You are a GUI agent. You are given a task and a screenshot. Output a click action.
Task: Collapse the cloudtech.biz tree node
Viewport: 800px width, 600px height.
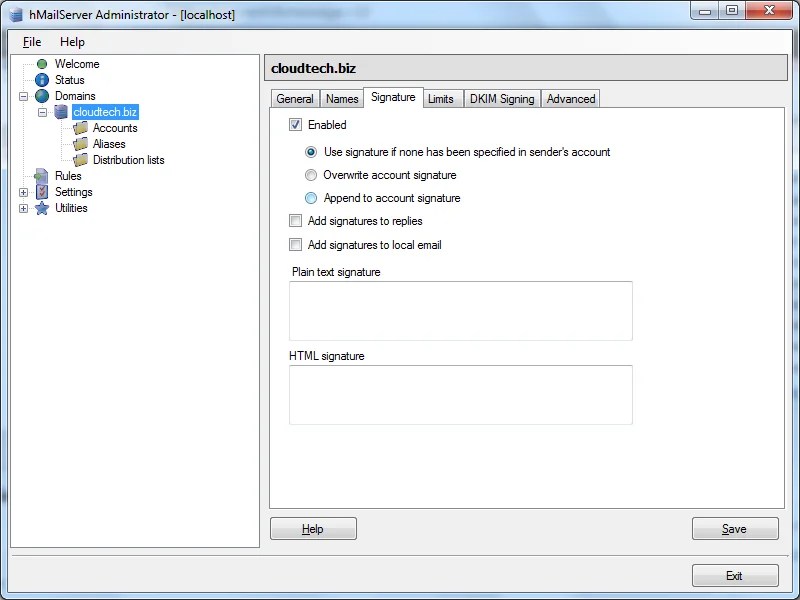(42, 112)
